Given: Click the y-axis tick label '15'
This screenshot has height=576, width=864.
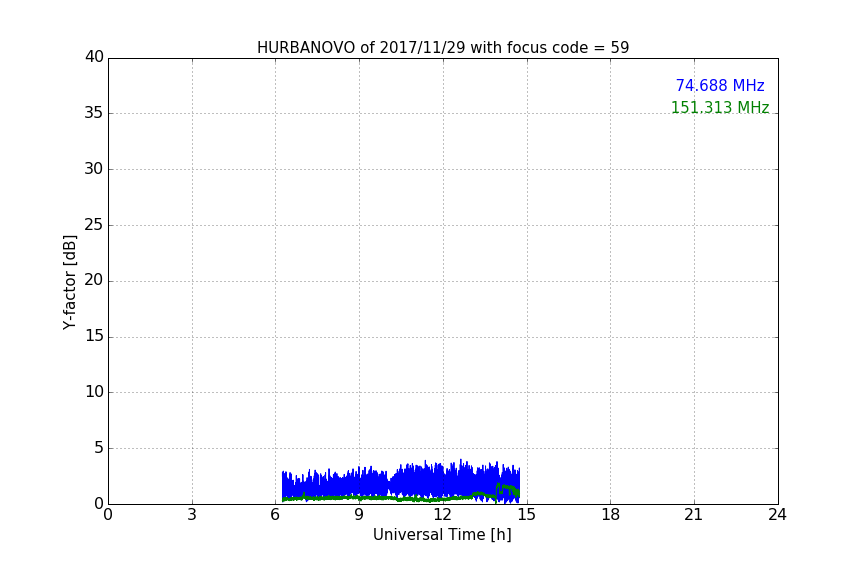Looking at the screenshot, I should [x=94, y=336].
